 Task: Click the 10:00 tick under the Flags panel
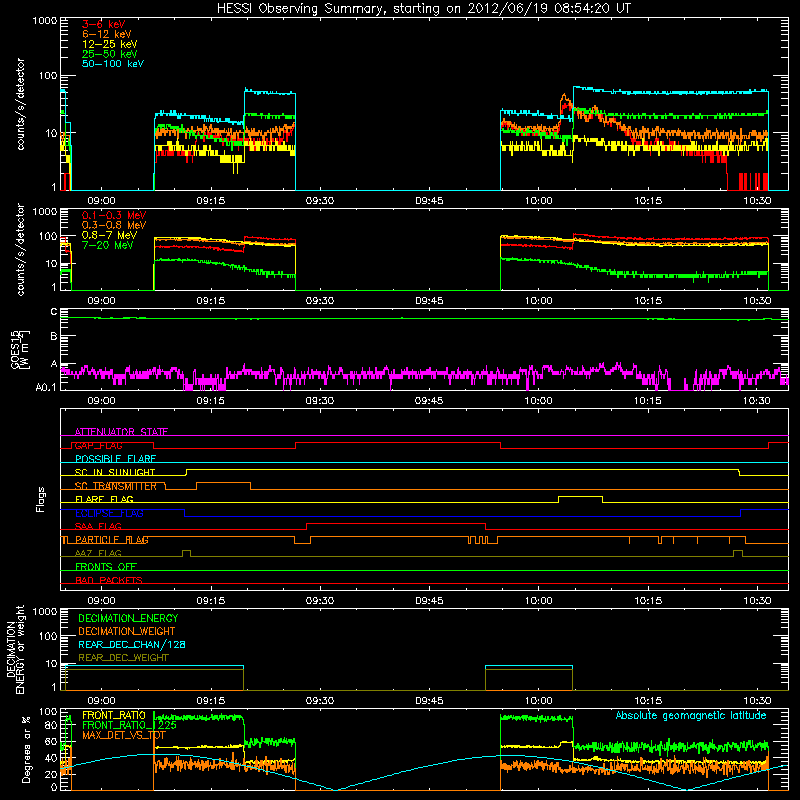538,601
